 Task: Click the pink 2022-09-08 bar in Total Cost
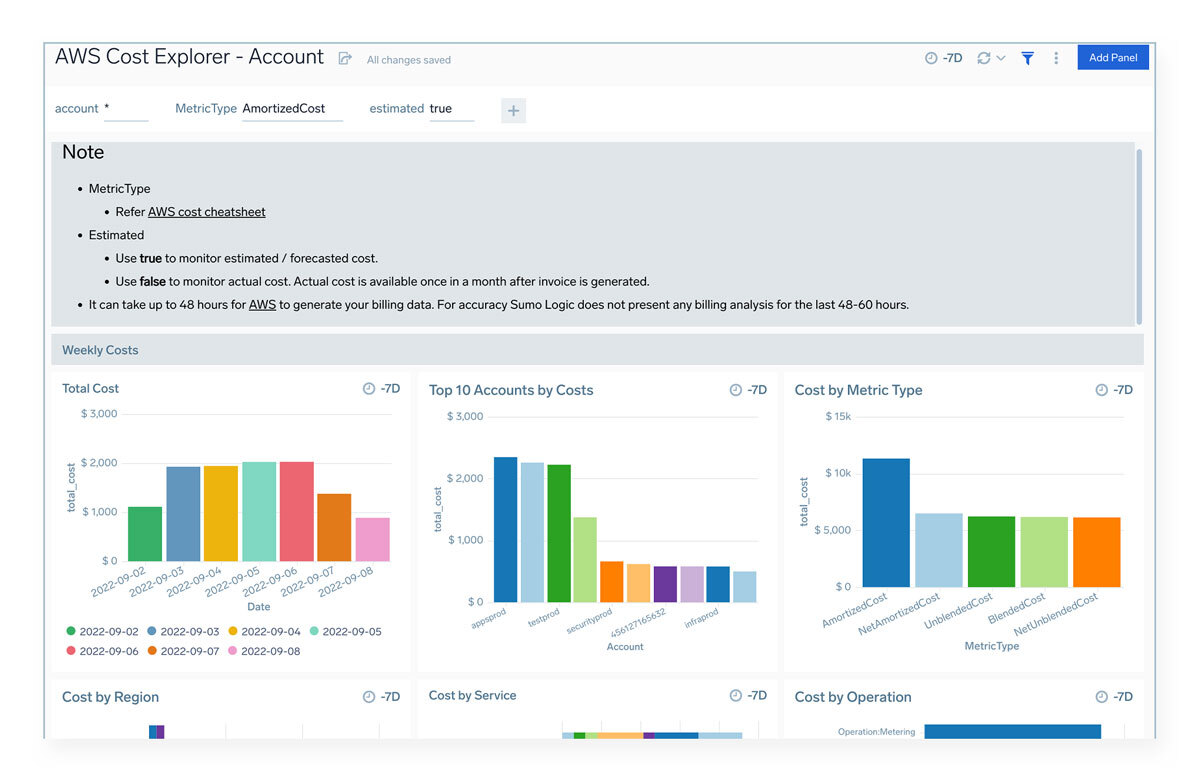(372, 539)
